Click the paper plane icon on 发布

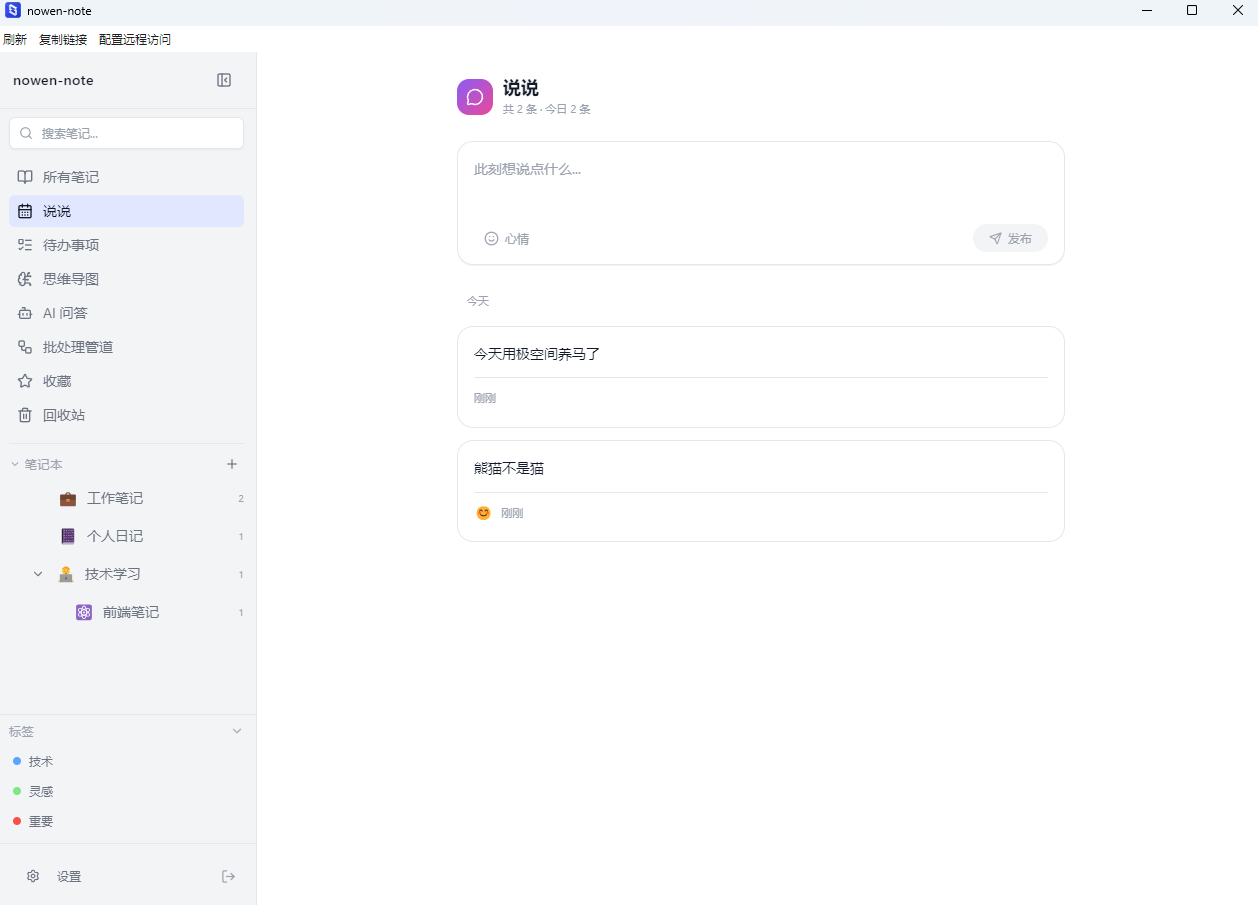995,239
